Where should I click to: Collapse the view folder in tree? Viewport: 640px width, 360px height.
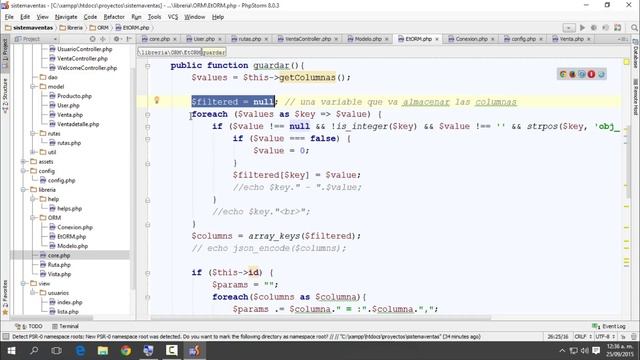(x=24, y=284)
